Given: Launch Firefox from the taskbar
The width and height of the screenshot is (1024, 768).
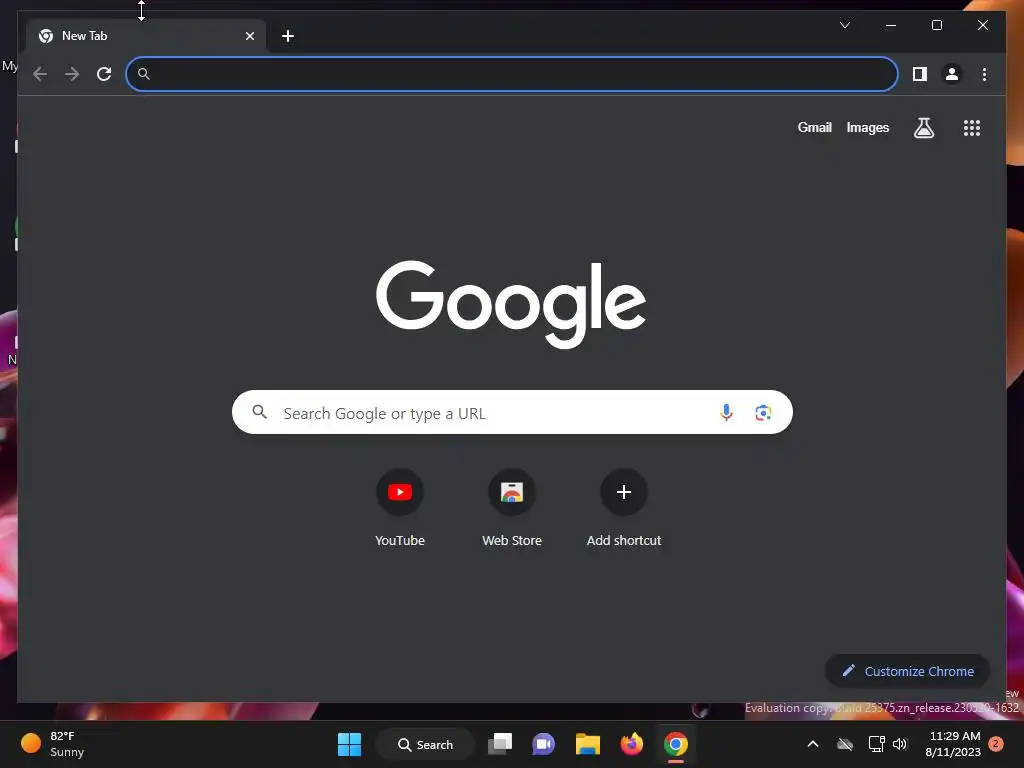Looking at the screenshot, I should [x=632, y=744].
